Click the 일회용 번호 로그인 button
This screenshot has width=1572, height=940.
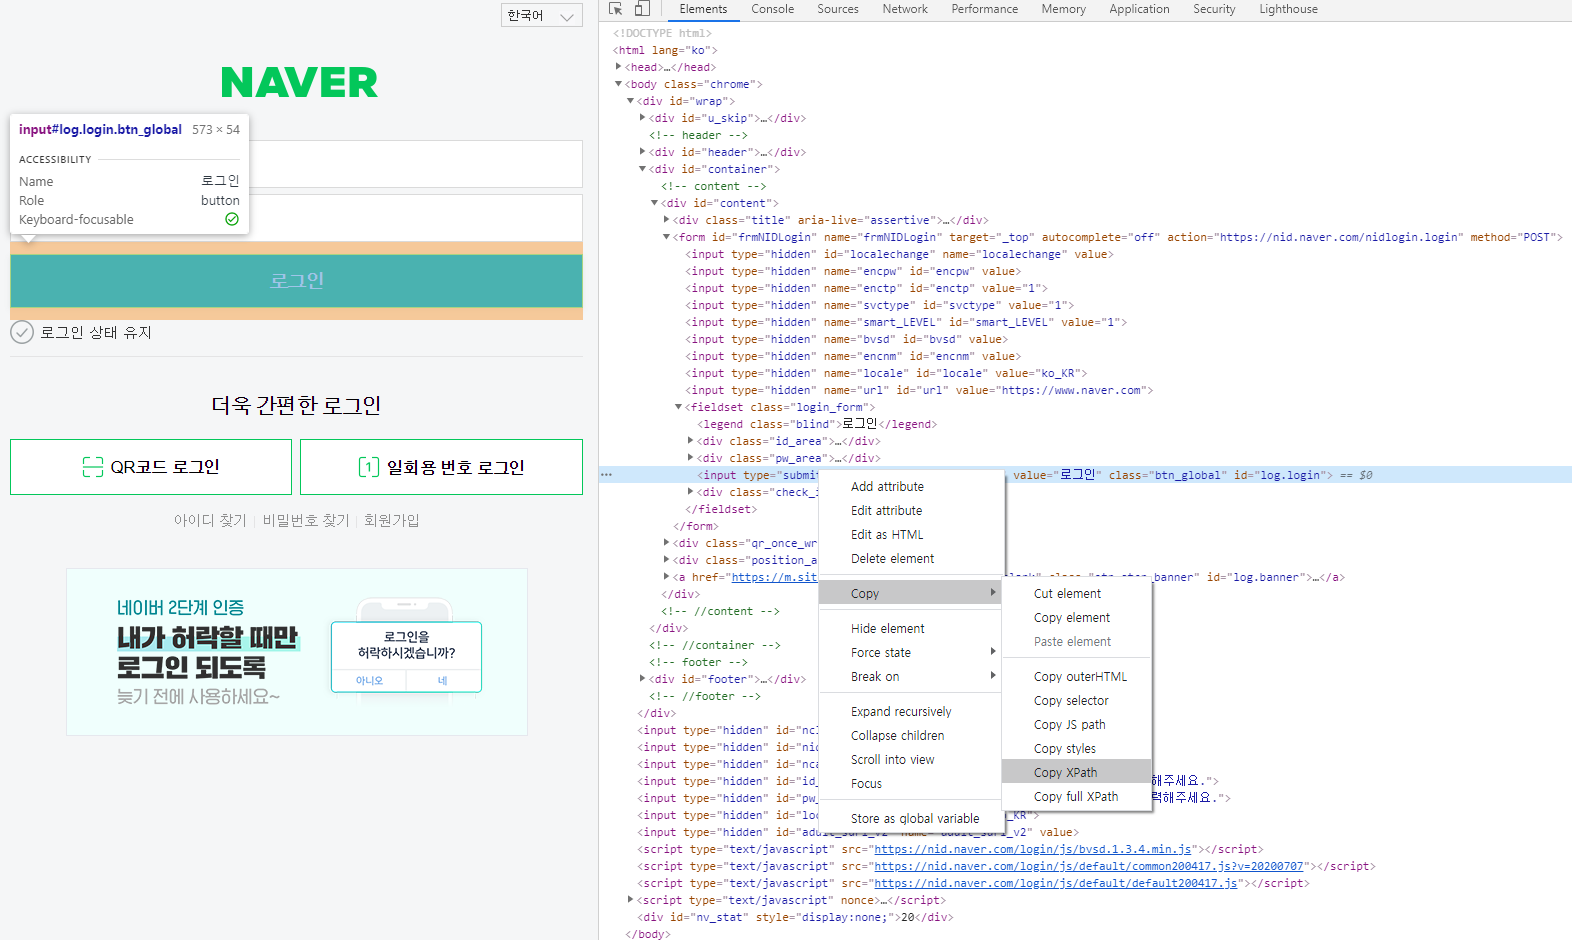tap(441, 467)
